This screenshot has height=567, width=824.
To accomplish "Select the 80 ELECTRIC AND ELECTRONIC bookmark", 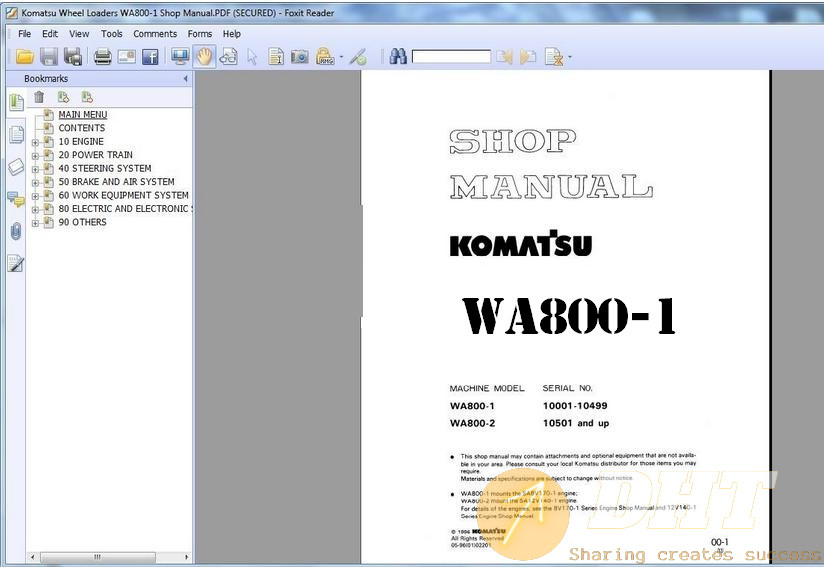I will tap(125, 209).
